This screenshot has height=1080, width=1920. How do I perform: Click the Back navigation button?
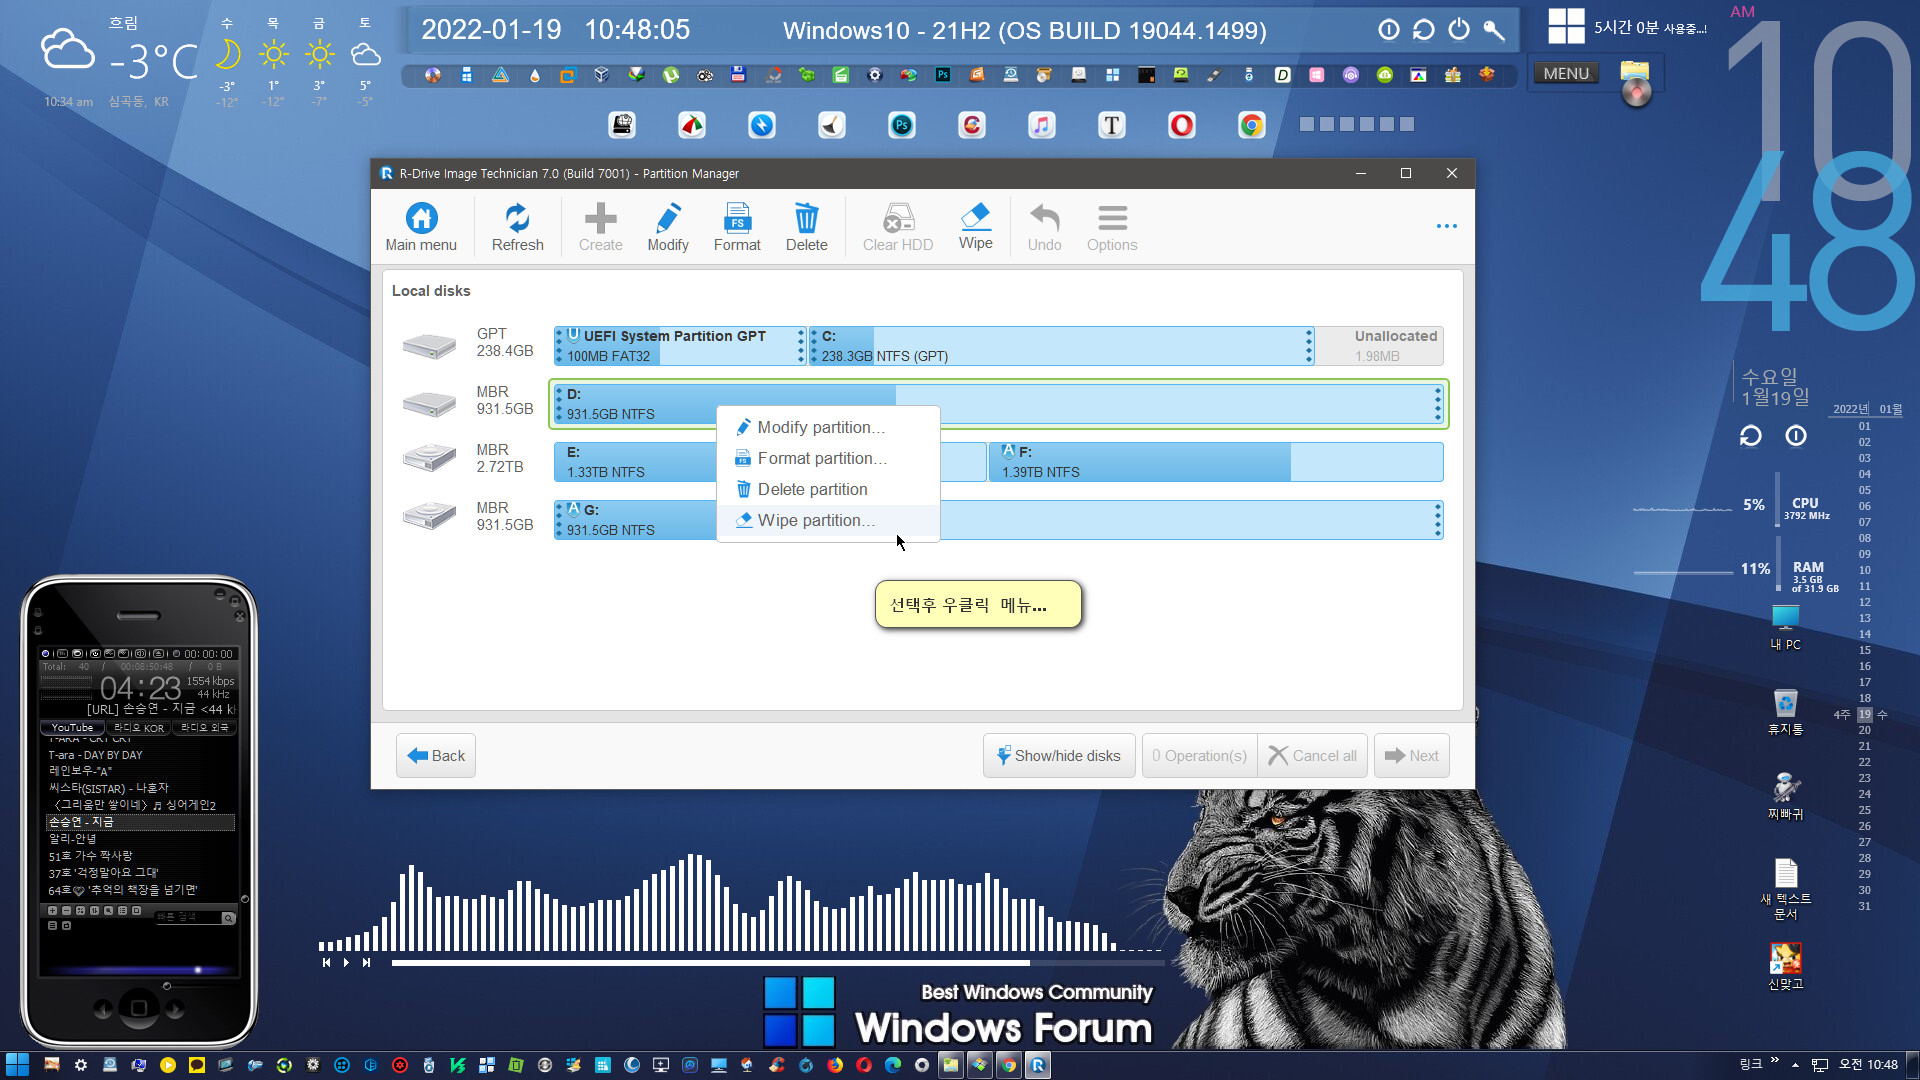(x=440, y=756)
